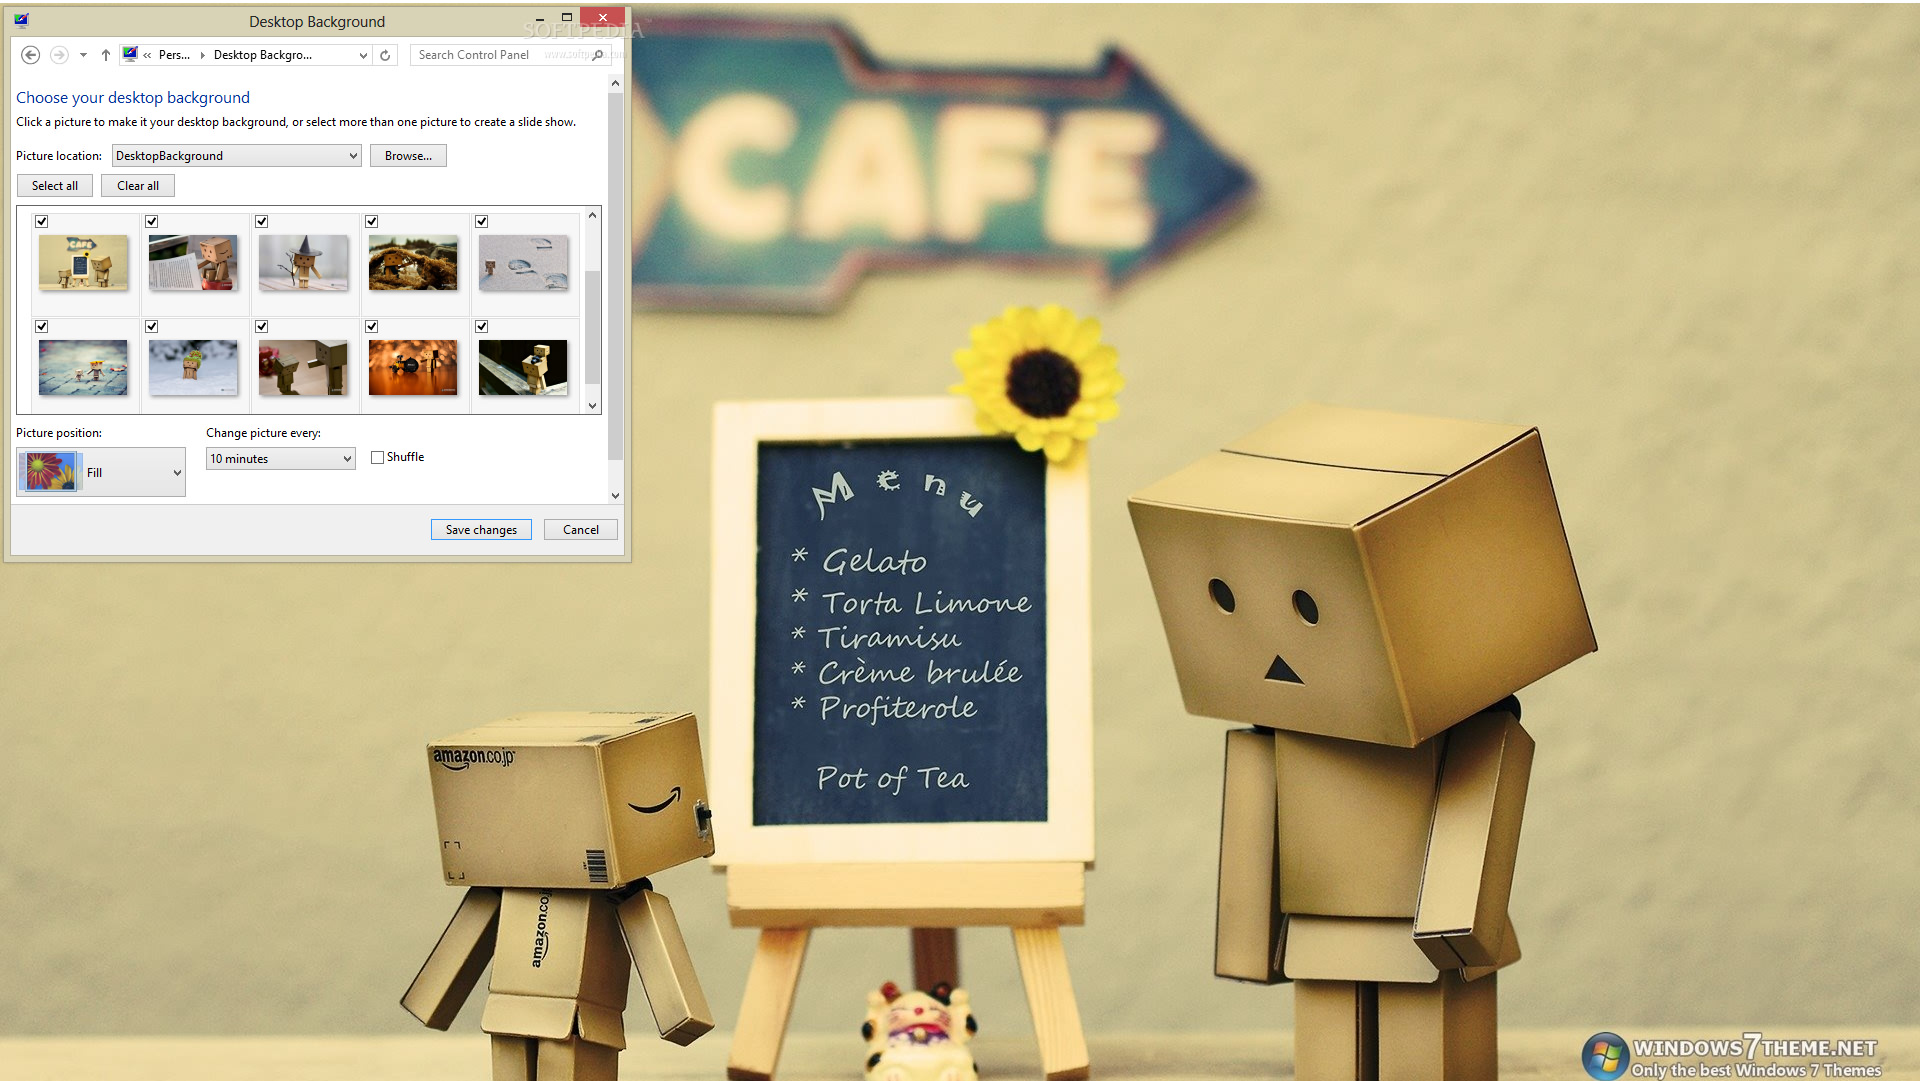The image size is (1920, 1081).
Task: Select the orange sunset Danbo thumbnail
Action: (x=413, y=368)
